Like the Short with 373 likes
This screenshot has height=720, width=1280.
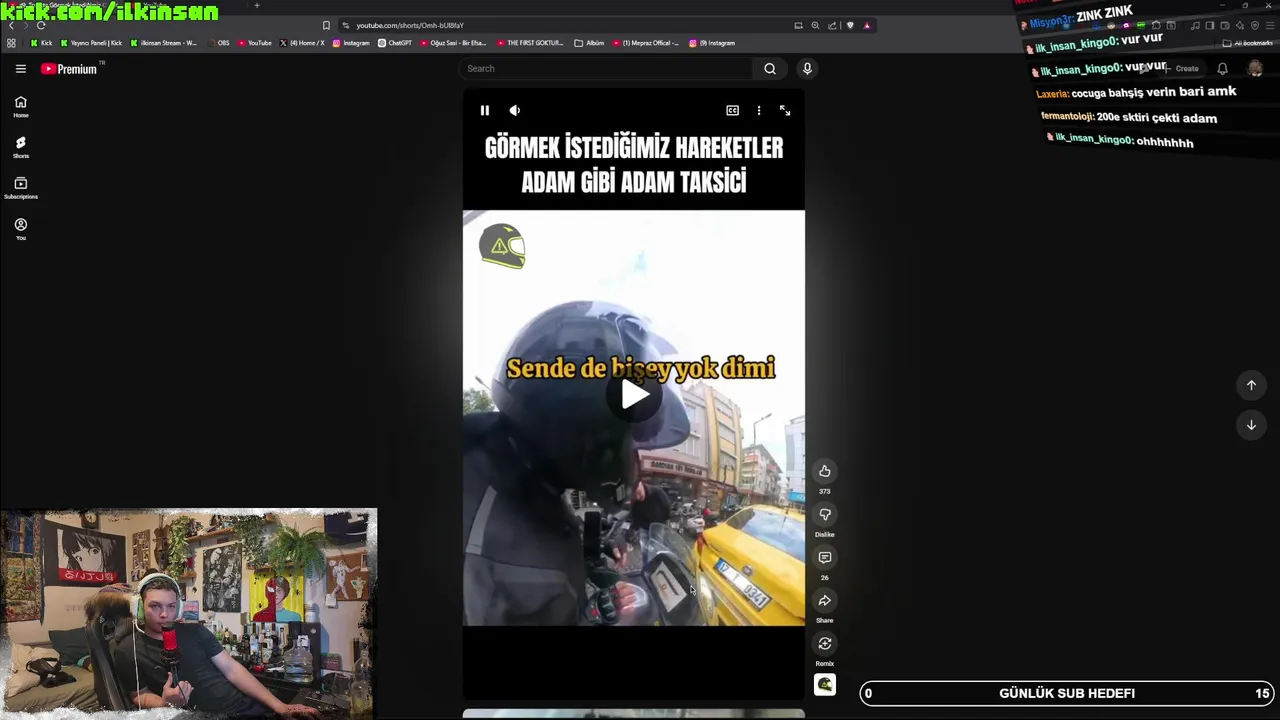[825, 471]
